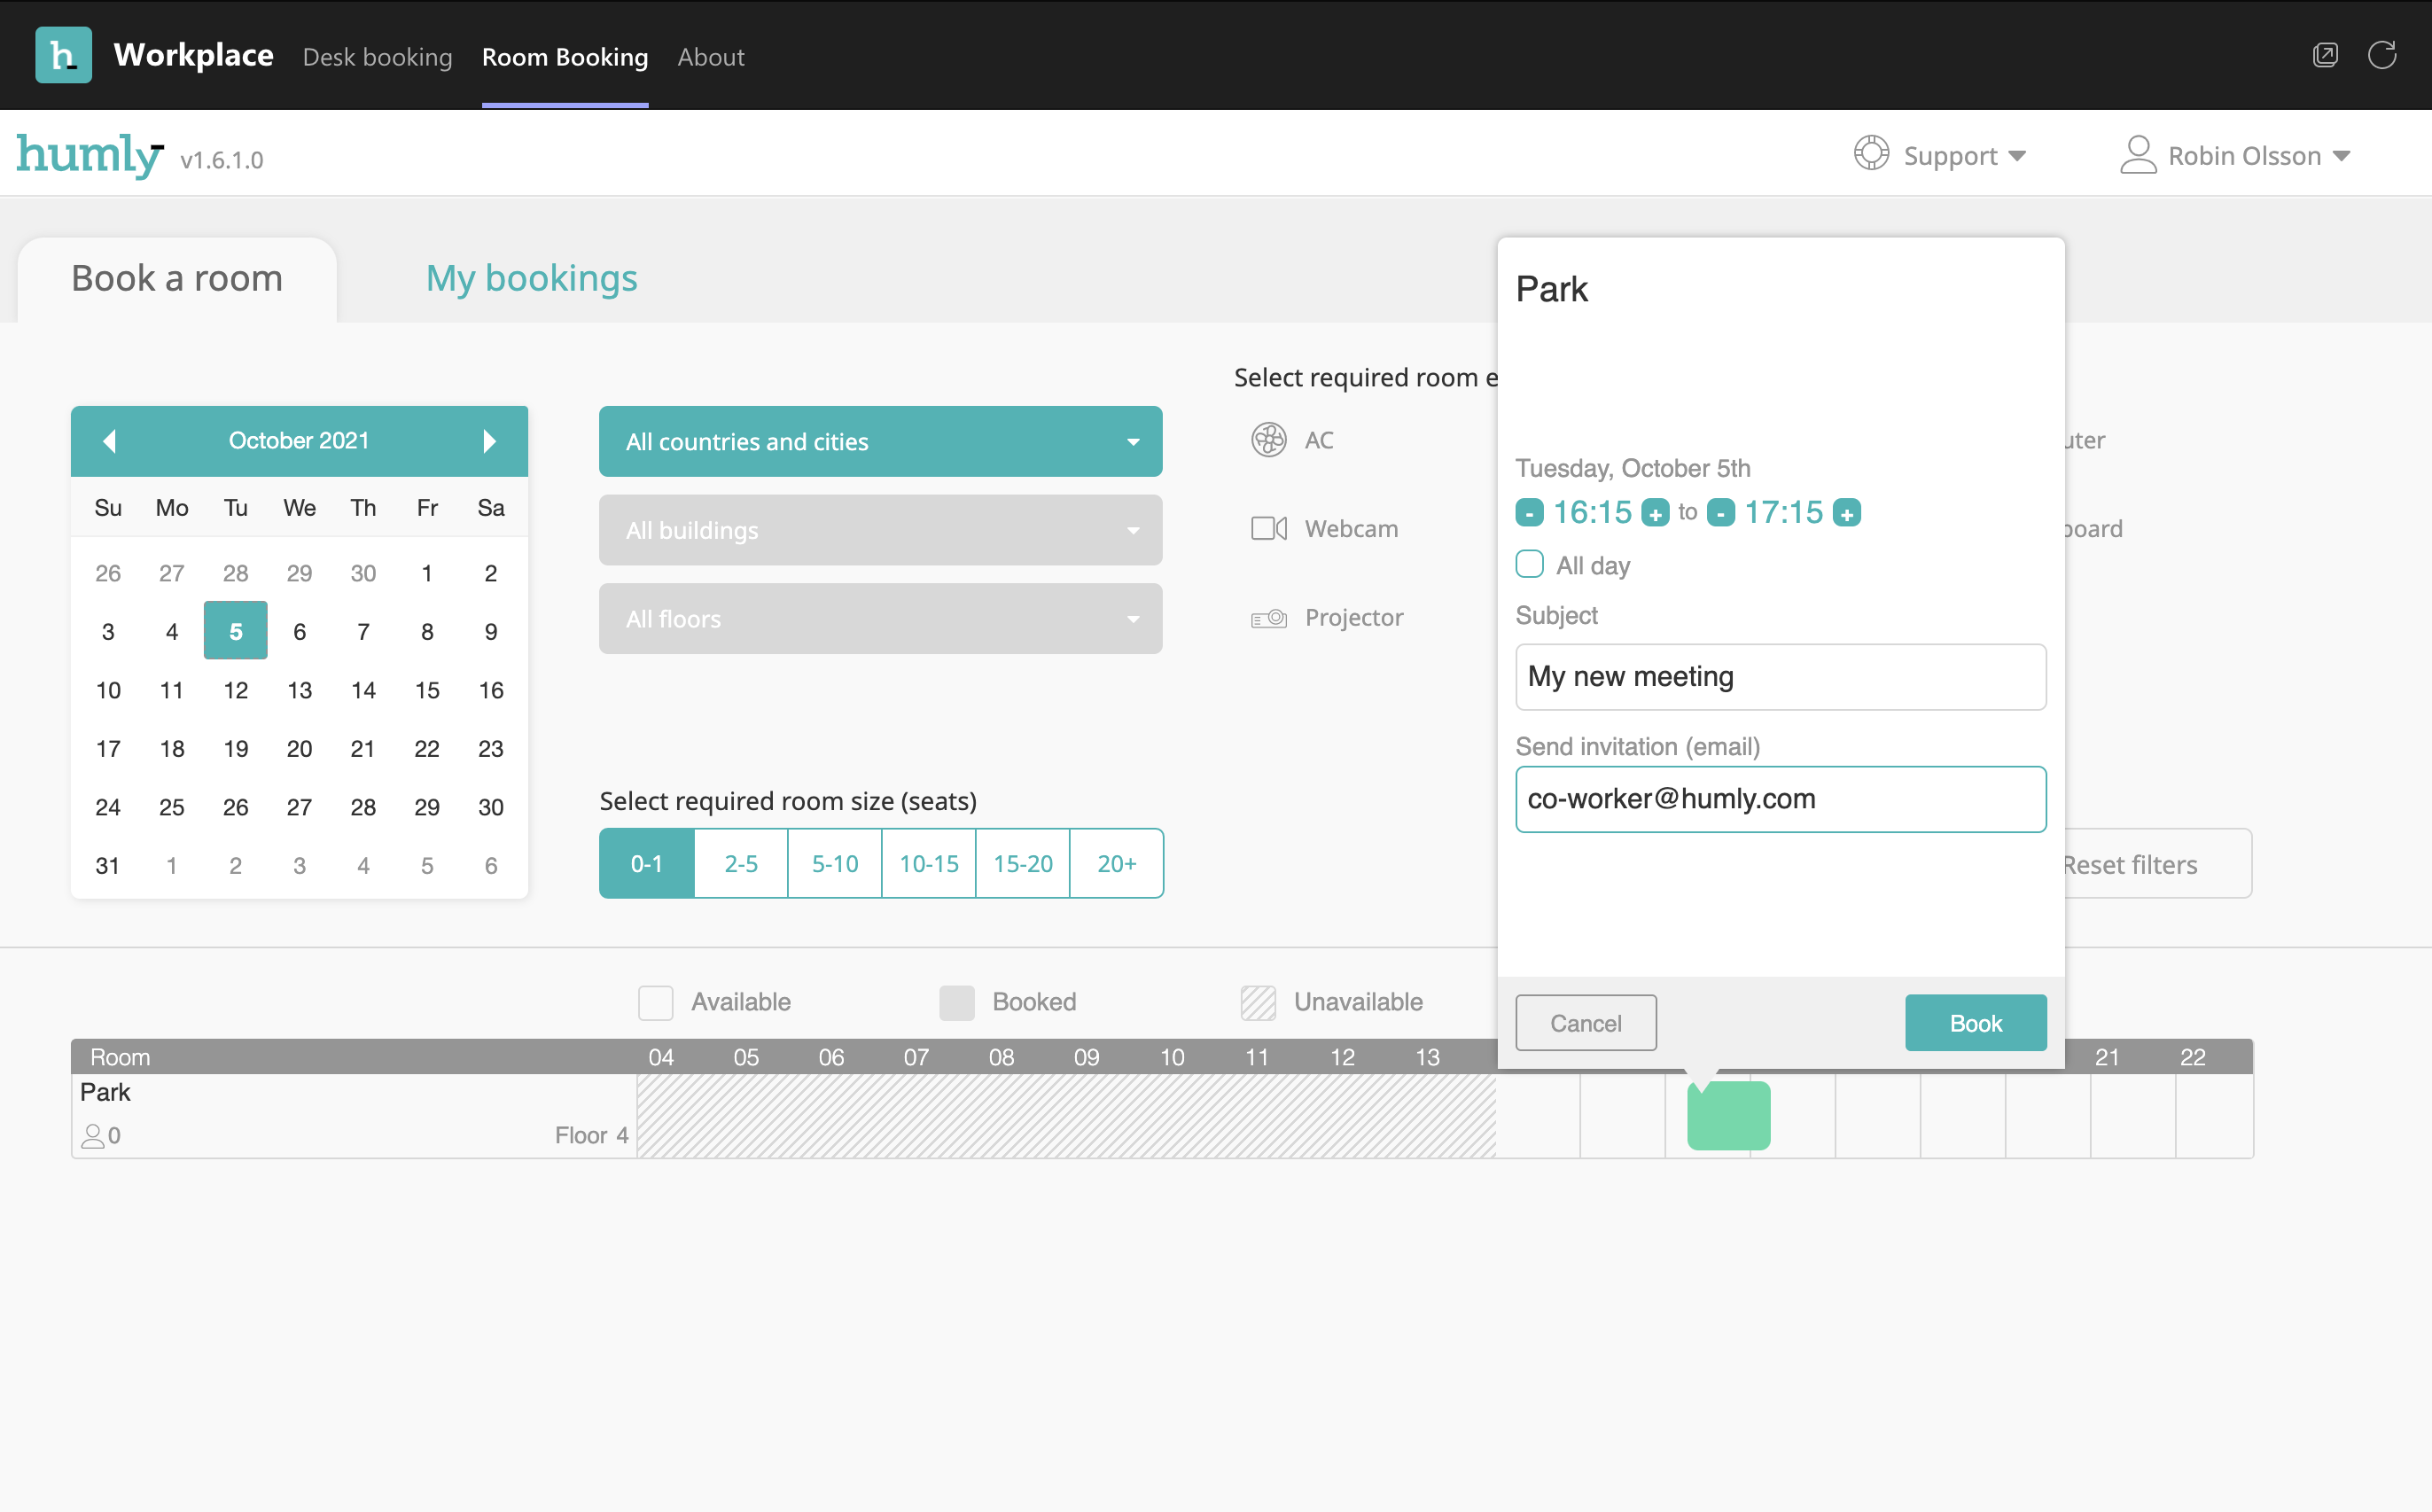The height and width of the screenshot is (1512, 2432).
Task: Enable the All day checkbox
Action: 1529,564
